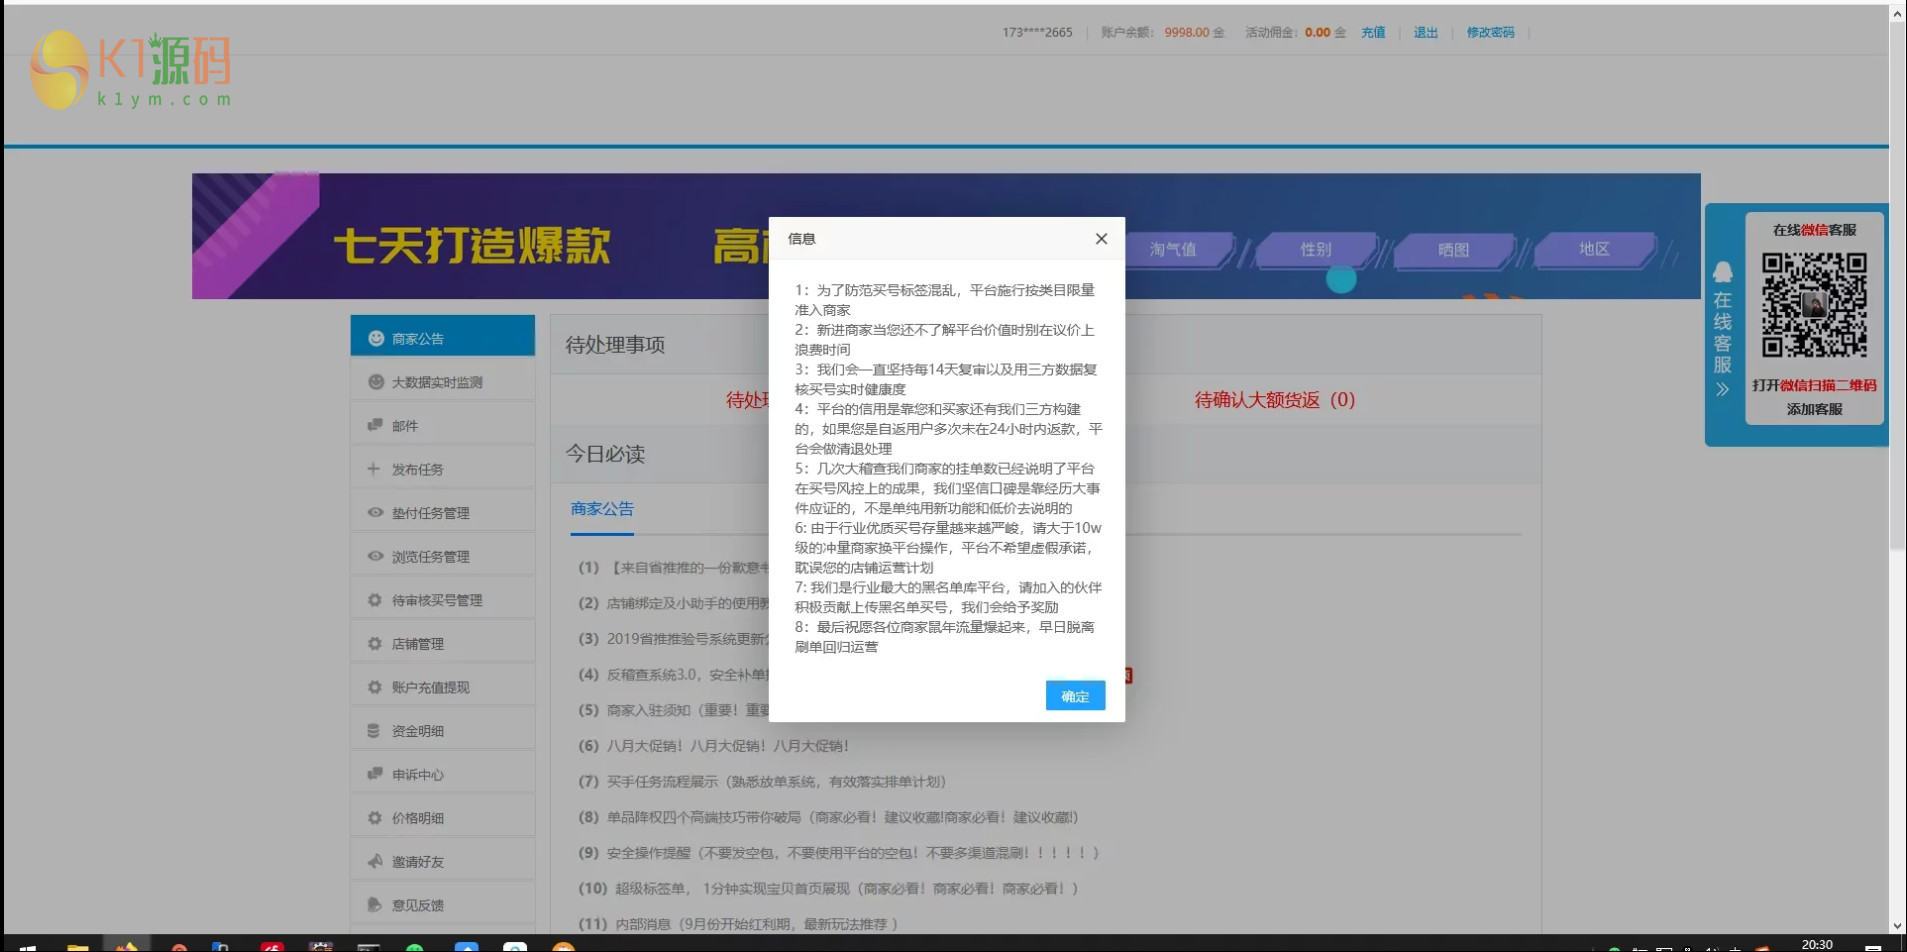Open 意见反馈 via its feedback icon
The image size is (1907, 952).
pyautogui.click(x=375, y=903)
